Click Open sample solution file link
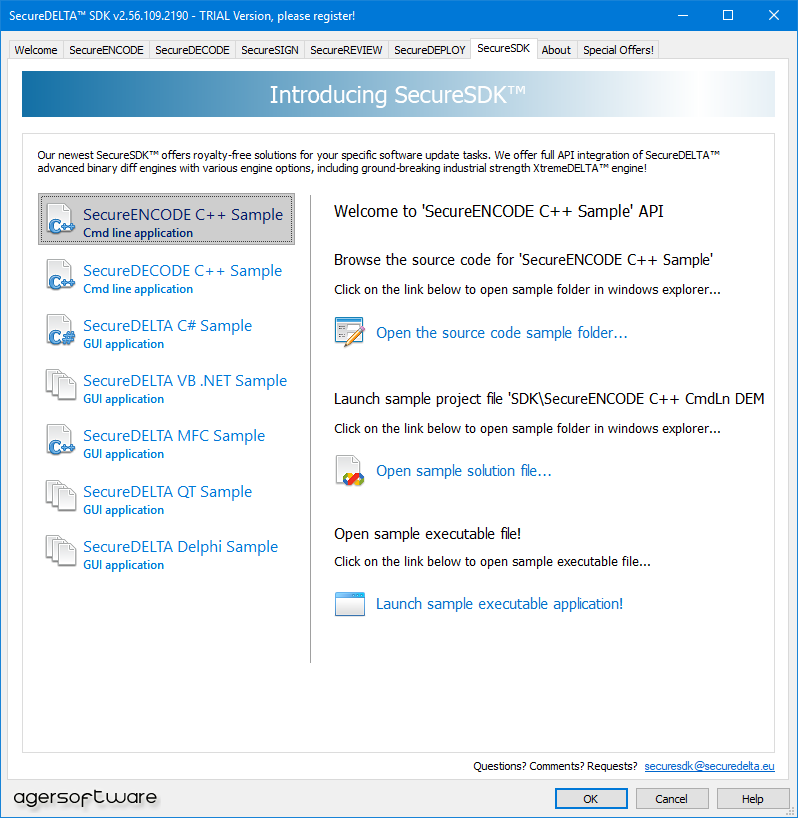 pyautogui.click(x=464, y=471)
